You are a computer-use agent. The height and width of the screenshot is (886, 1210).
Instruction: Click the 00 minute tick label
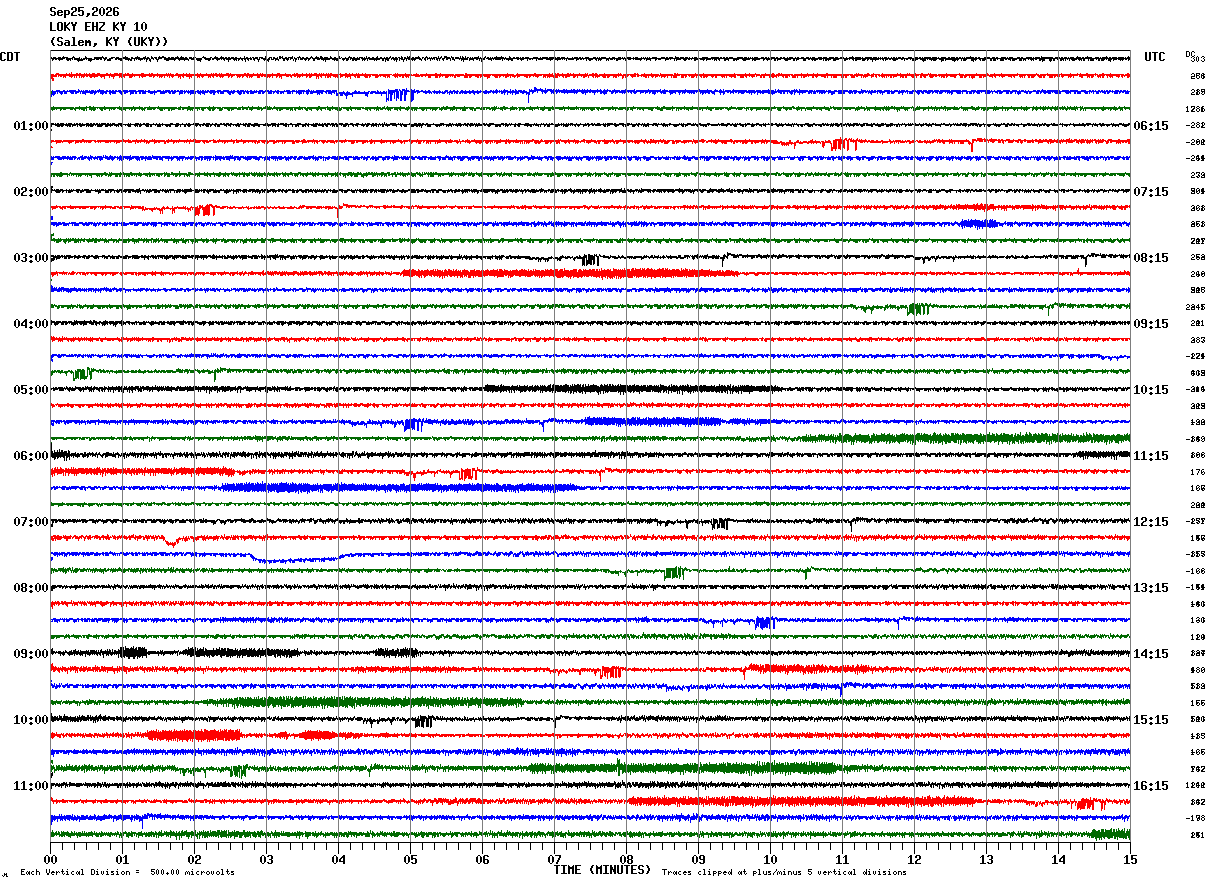click(50, 859)
